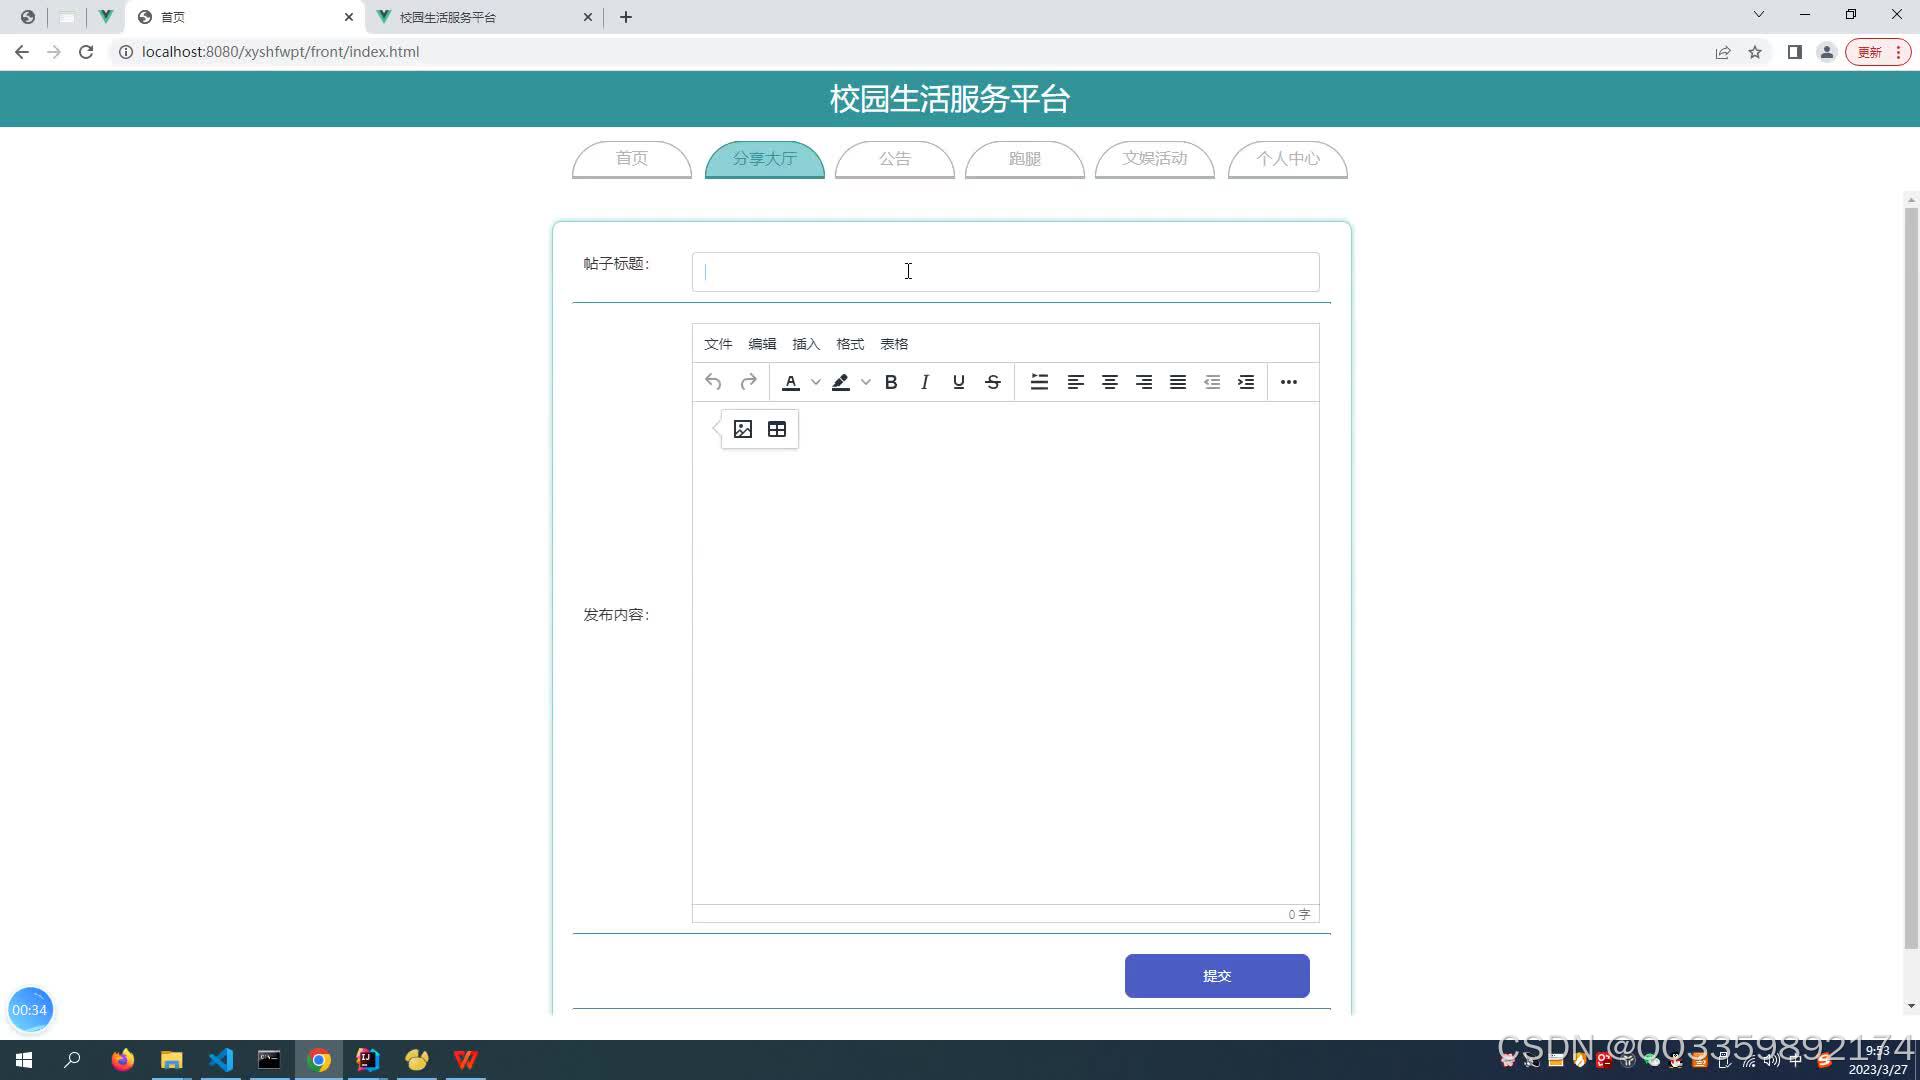Screen dimensions: 1920x1080
Task: Open the text color dropdown arrow
Action: click(816, 382)
